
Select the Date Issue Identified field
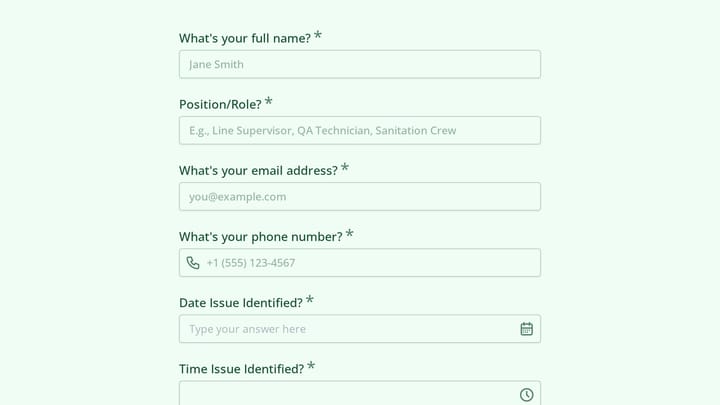(360, 329)
